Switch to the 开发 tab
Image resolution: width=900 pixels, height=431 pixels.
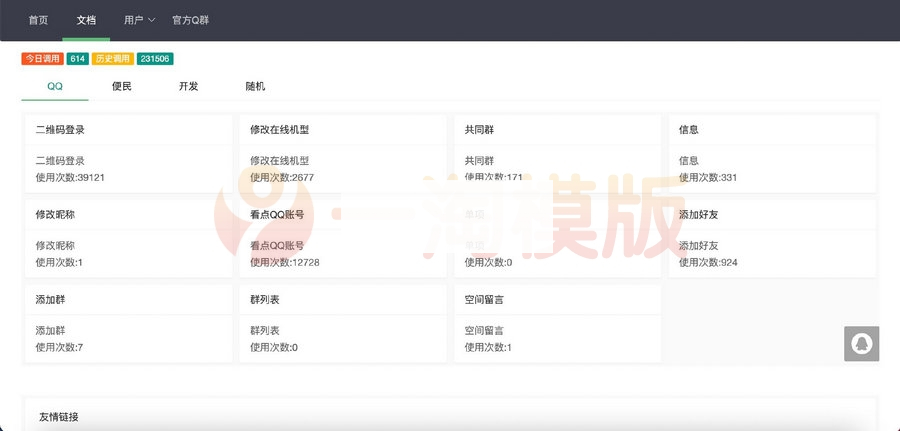coord(188,86)
